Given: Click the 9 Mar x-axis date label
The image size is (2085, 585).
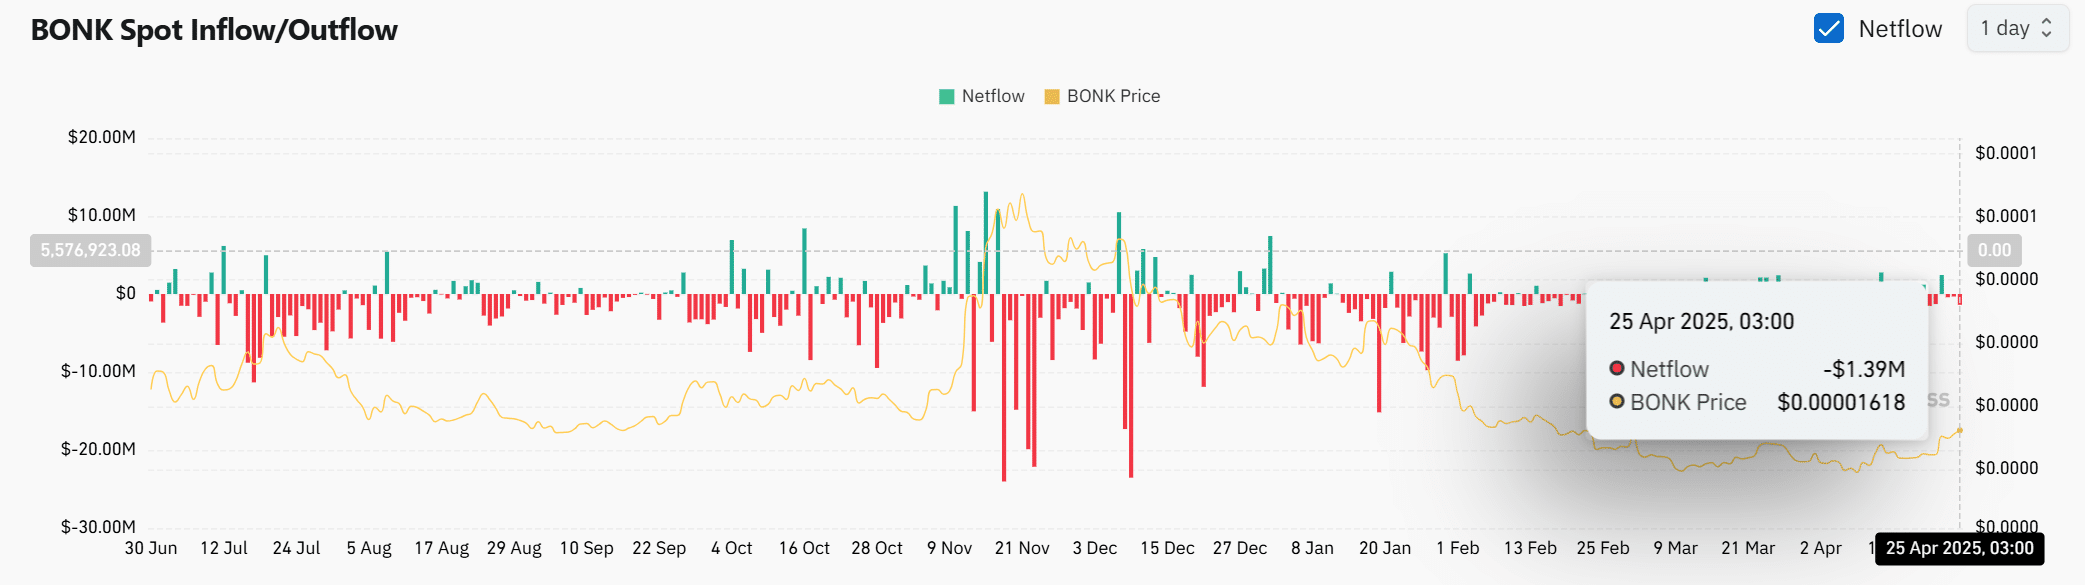Looking at the screenshot, I should (x=1675, y=548).
